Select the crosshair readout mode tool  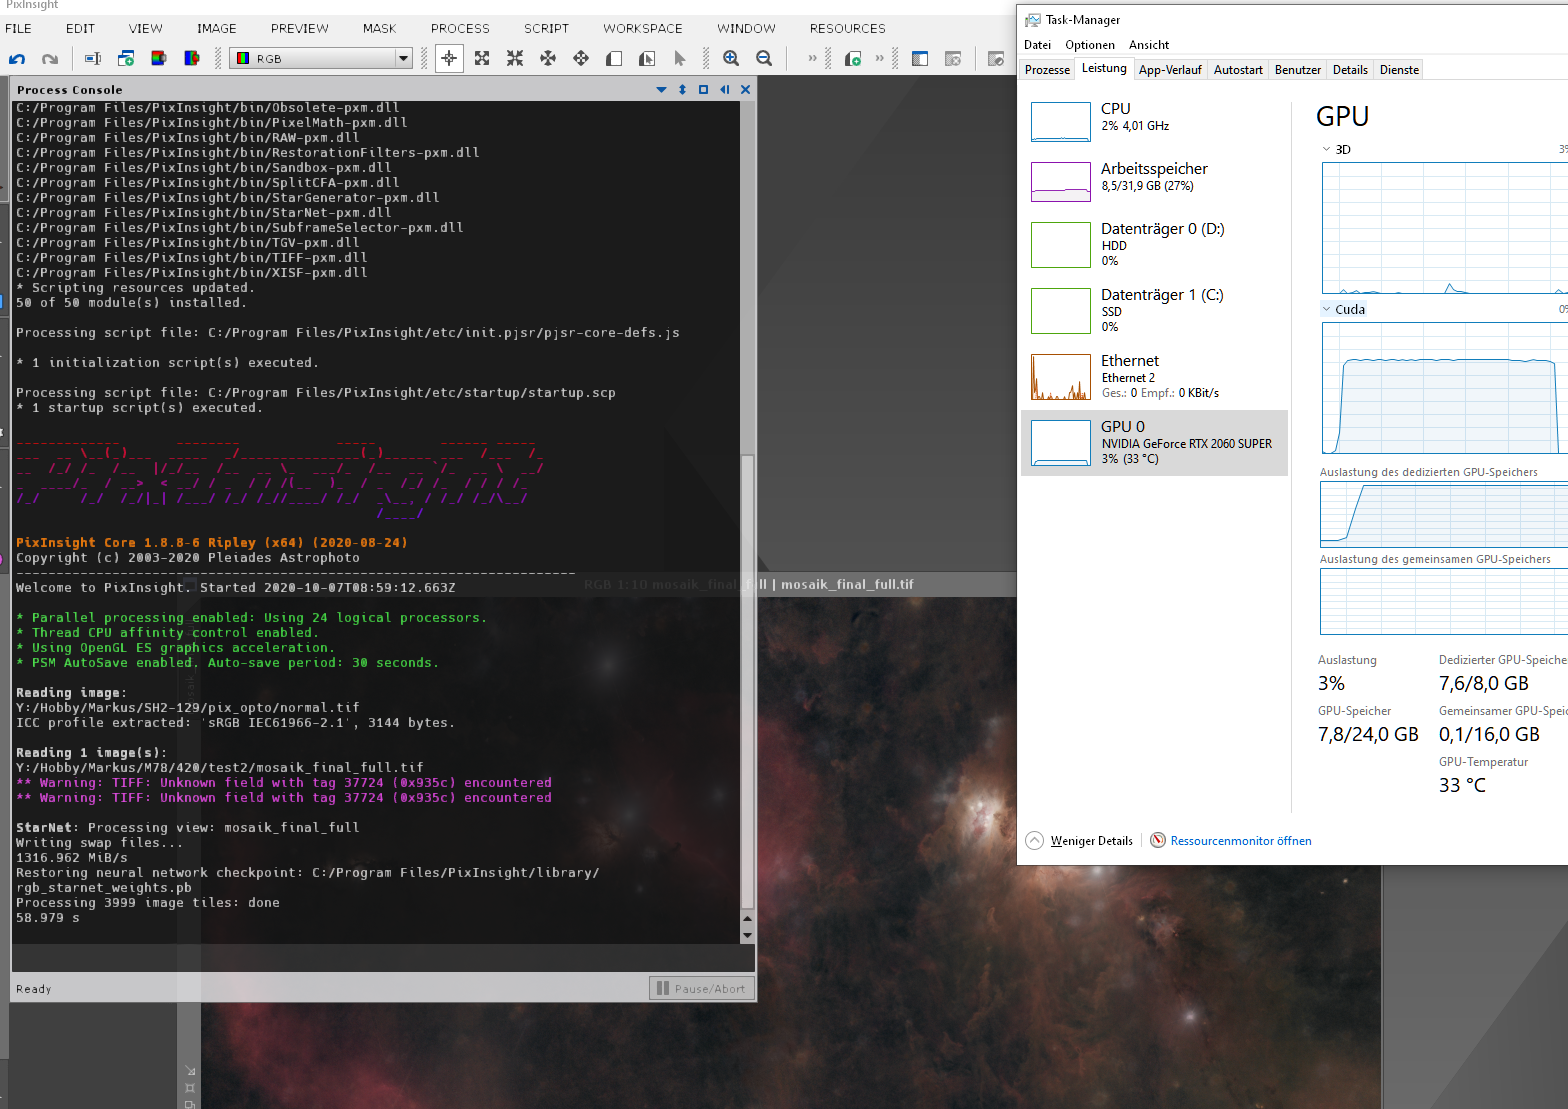click(449, 59)
